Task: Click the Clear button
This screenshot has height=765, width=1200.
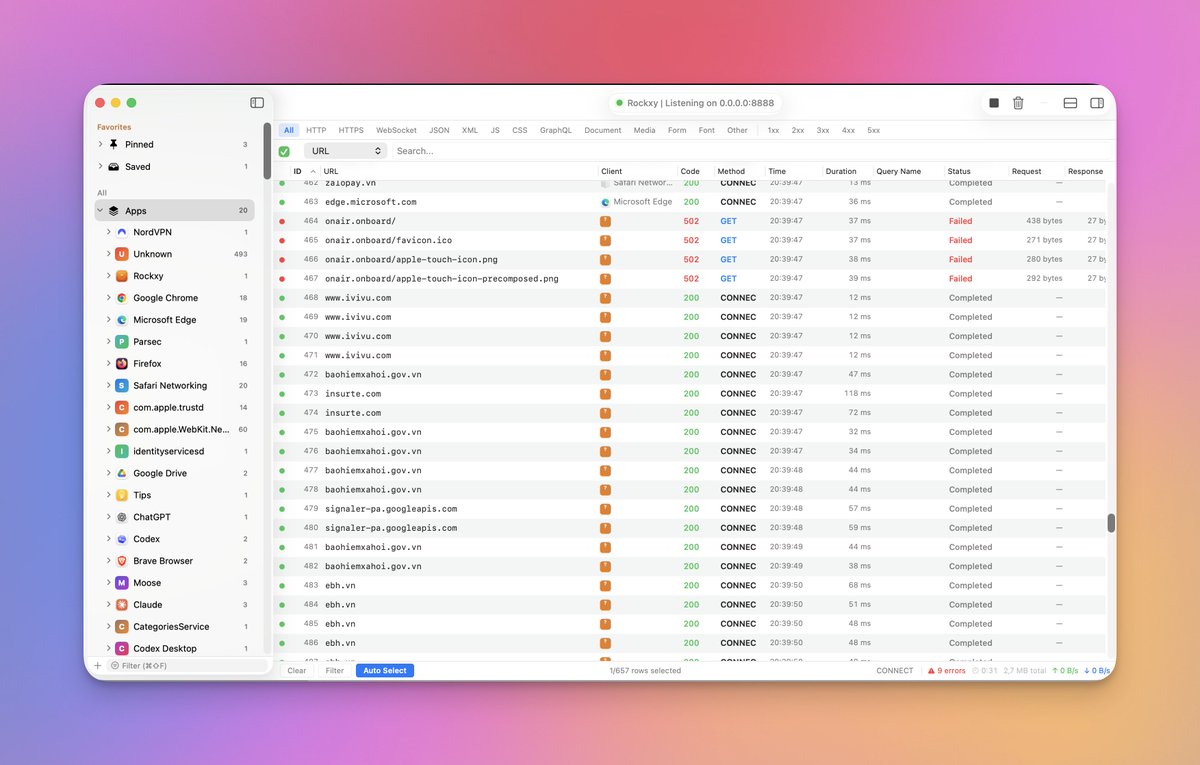Action: tap(297, 671)
